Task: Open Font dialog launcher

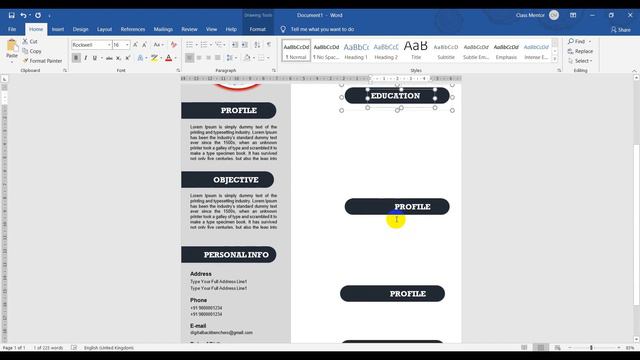Action: point(178,71)
